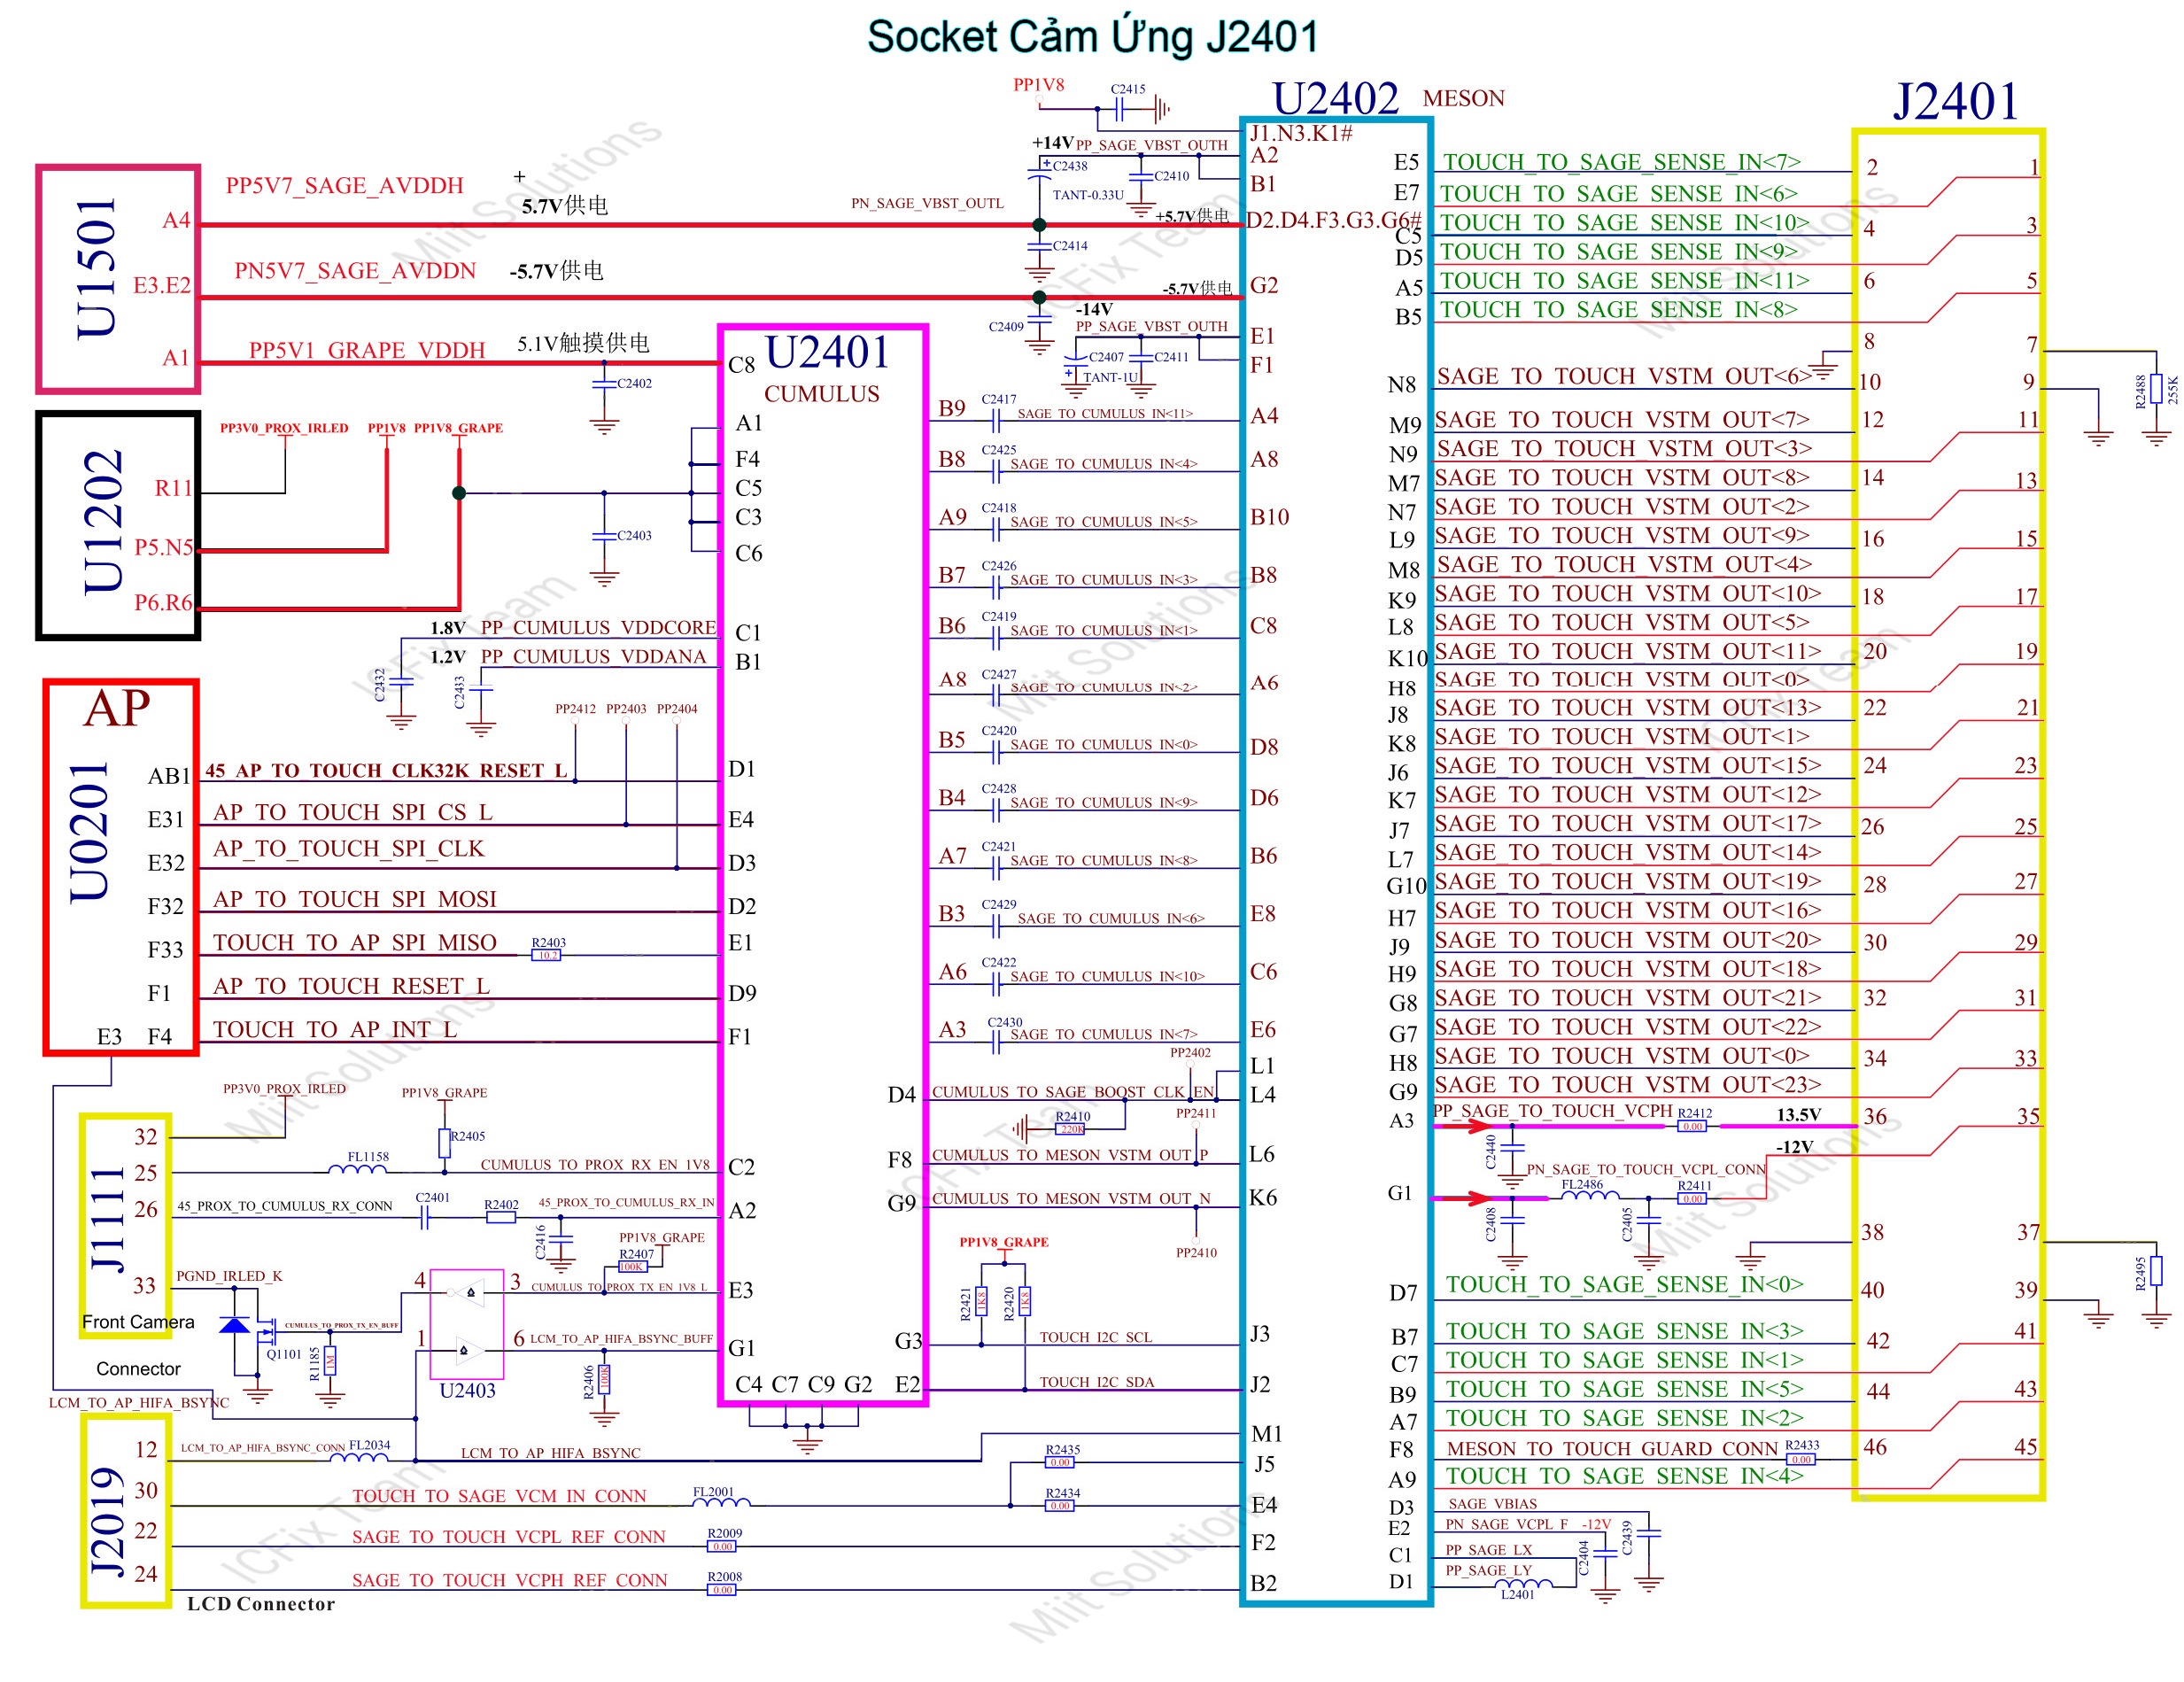Click the 'Socket Cảm Ứng J2401' title

pos(1092,37)
